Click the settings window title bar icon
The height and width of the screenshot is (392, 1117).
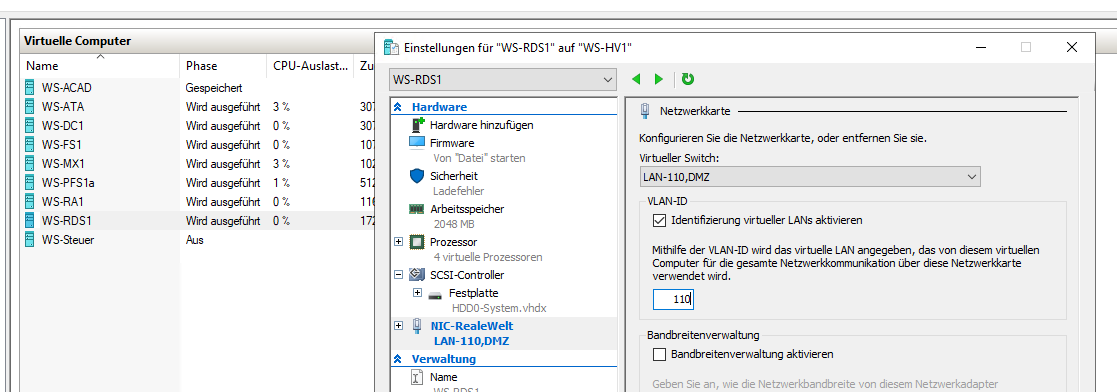(392, 48)
